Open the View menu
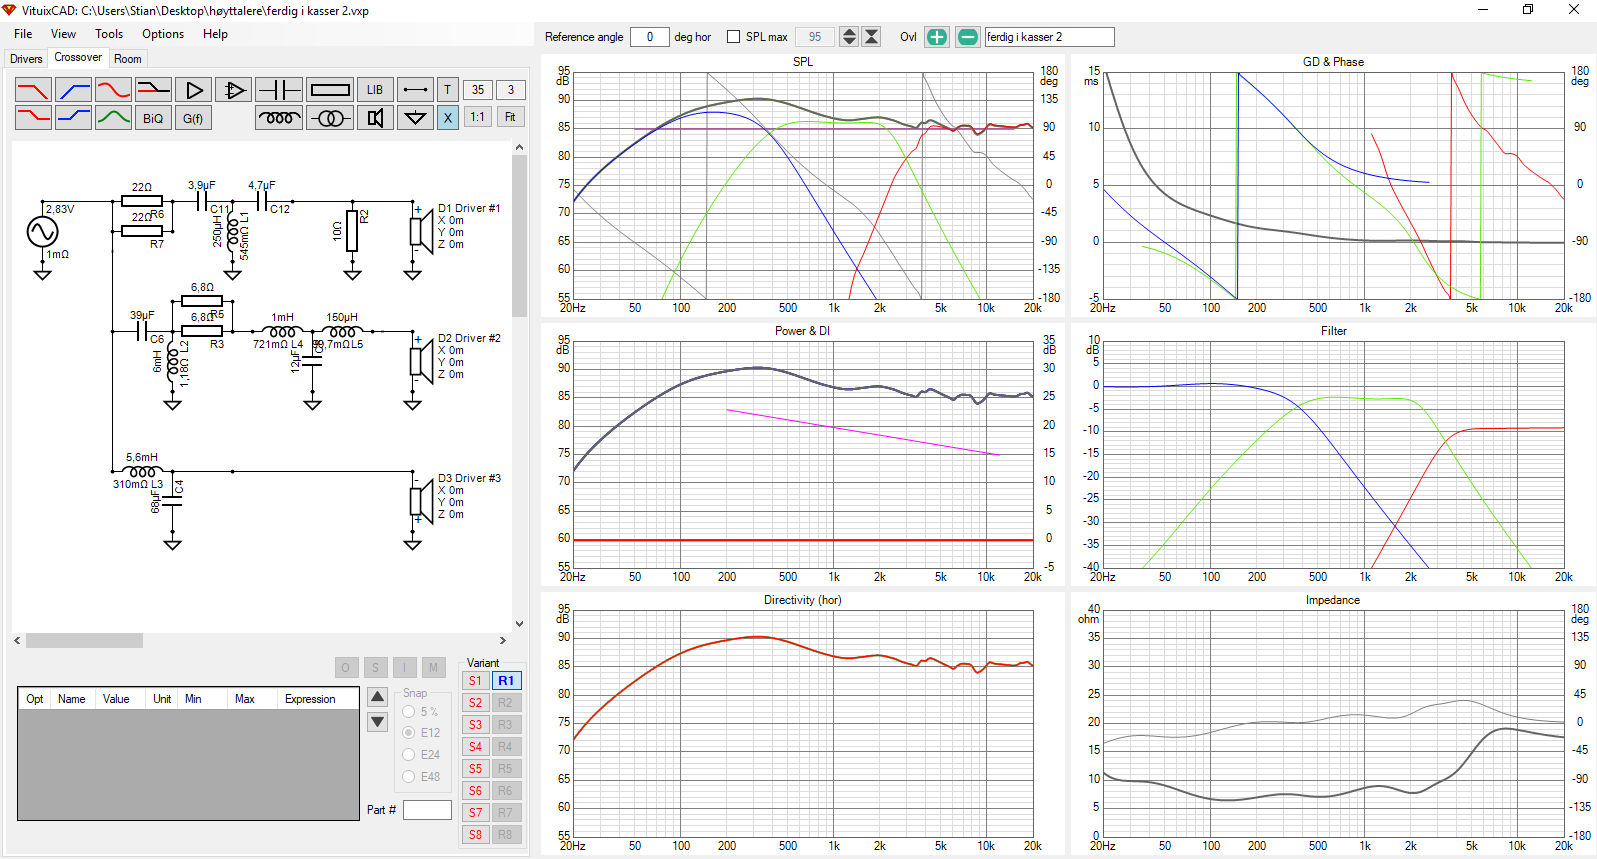The width and height of the screenshot is (1597, 859). point(63,34)
